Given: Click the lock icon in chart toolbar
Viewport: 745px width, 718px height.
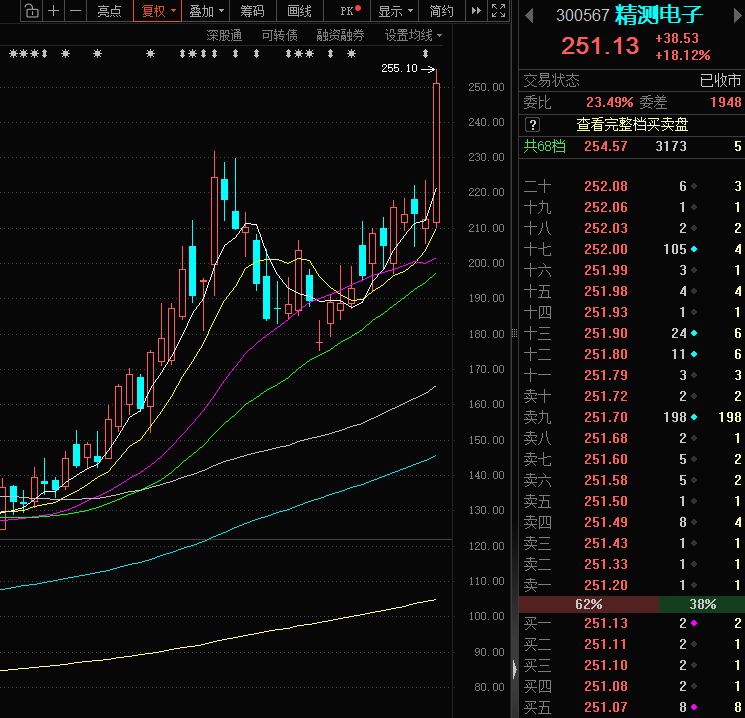Looking at the screenshot, I should [x=31, y=10].
